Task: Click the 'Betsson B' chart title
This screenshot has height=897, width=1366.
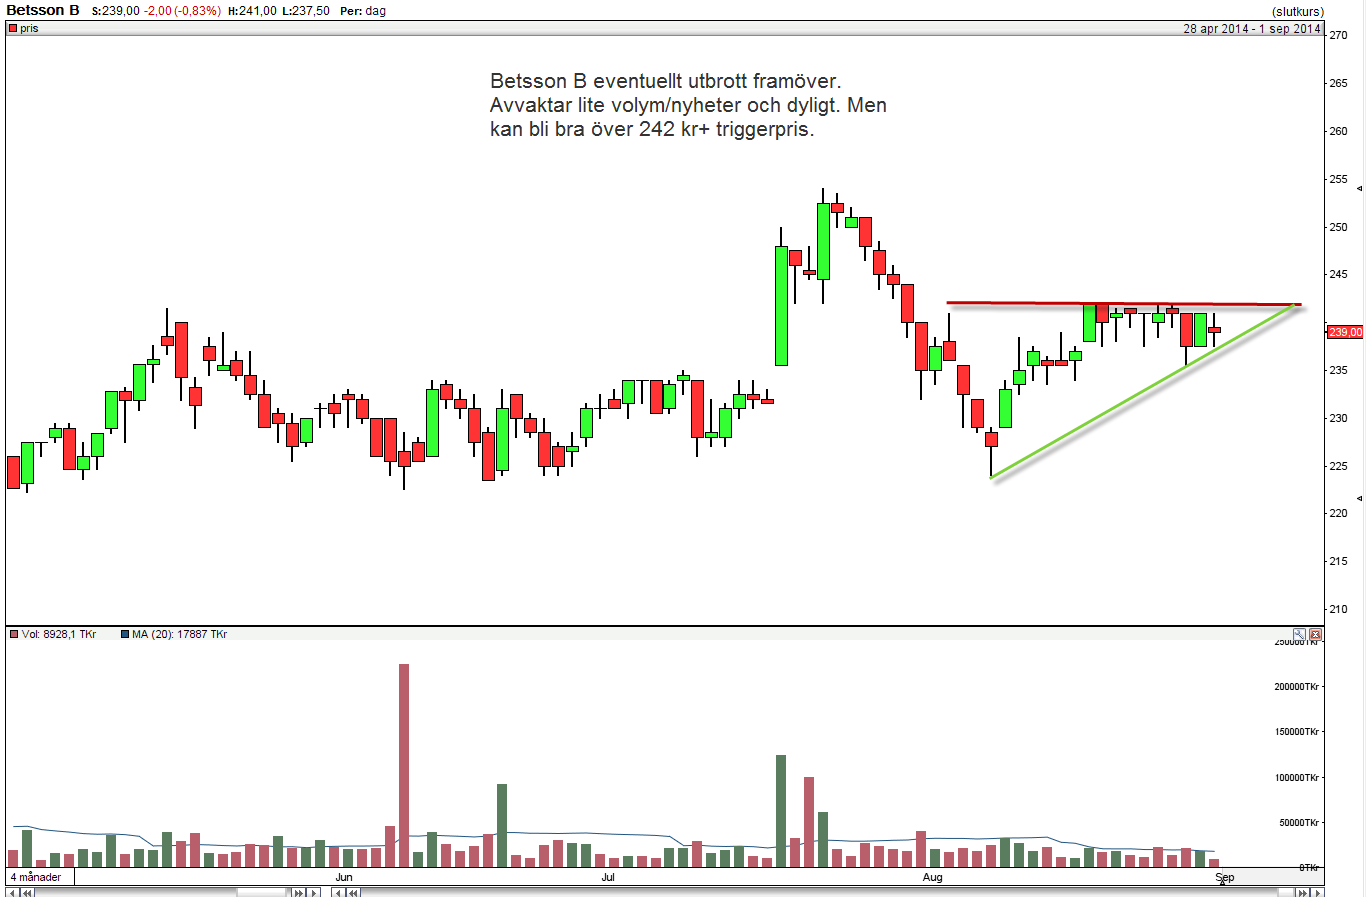Action: (x=43, y=10)
